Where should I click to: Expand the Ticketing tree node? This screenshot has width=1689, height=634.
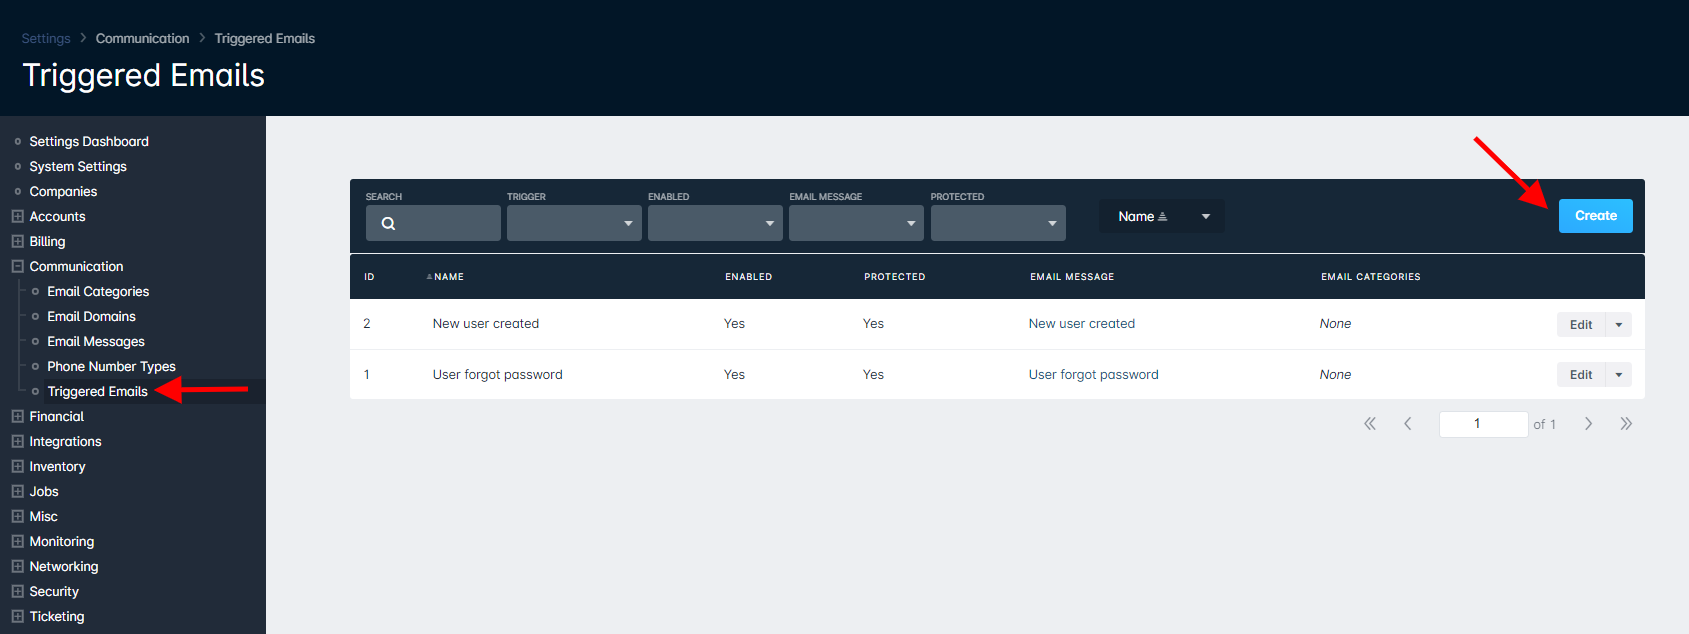pos(17,616)
